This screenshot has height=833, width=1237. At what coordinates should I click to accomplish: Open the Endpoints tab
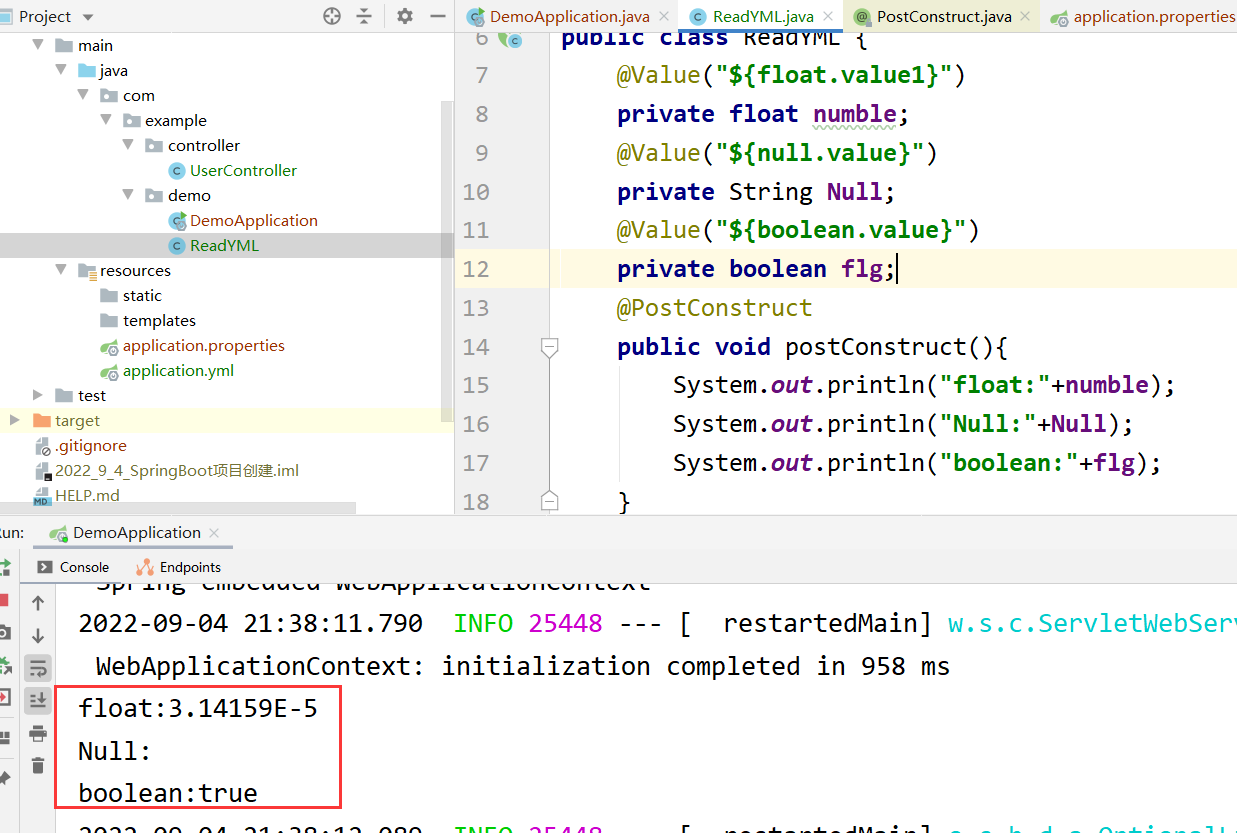pyautogui.click(x=179, y=567)
